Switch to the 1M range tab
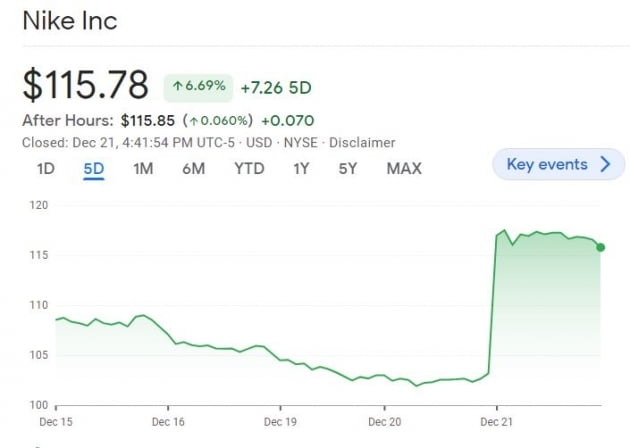The width and height of the screenshot is (630, 448). point(143,168)
